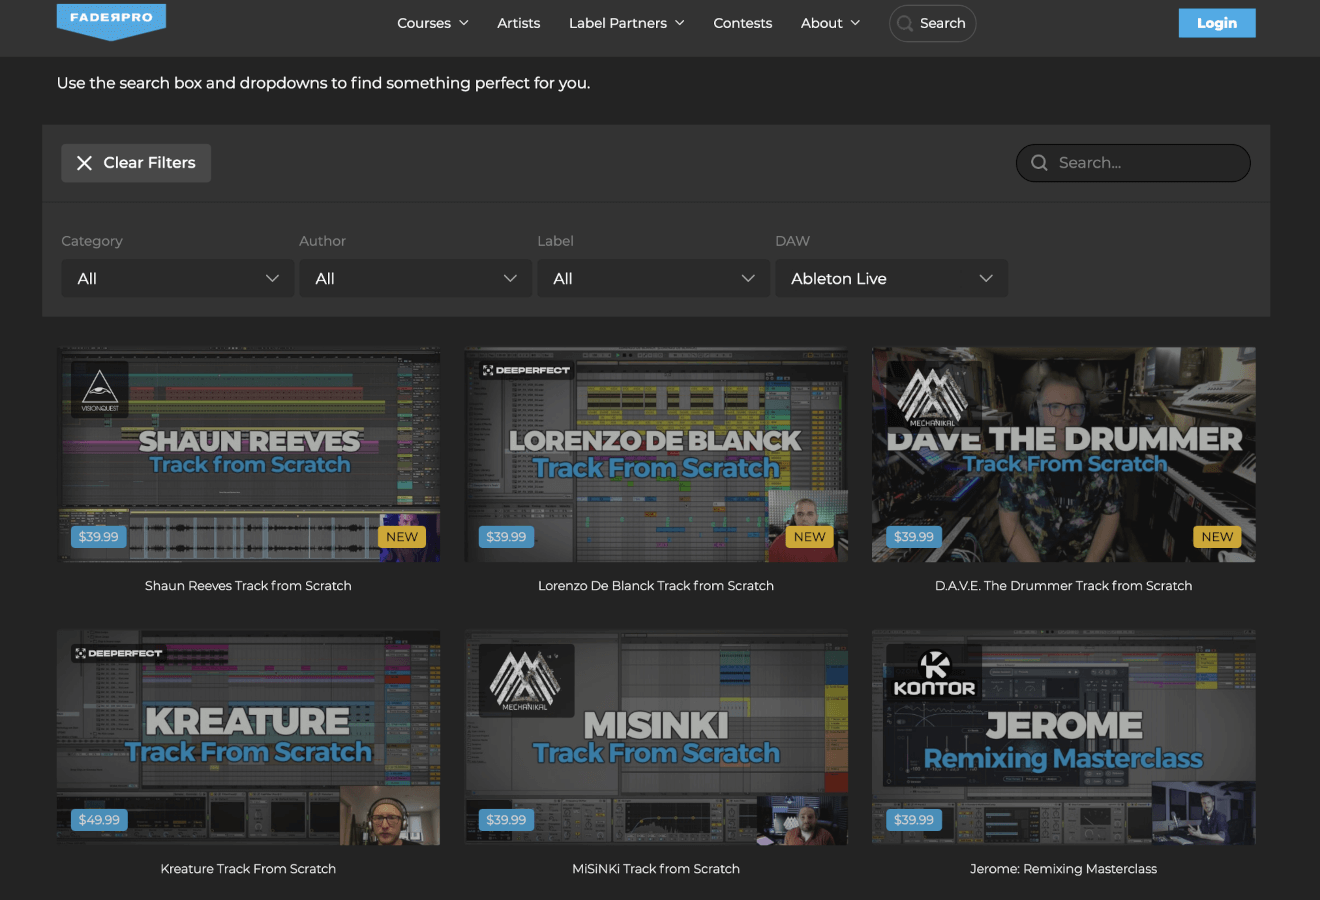Open MiSiNKi Track from Scratch title link

tap(656, 869)
